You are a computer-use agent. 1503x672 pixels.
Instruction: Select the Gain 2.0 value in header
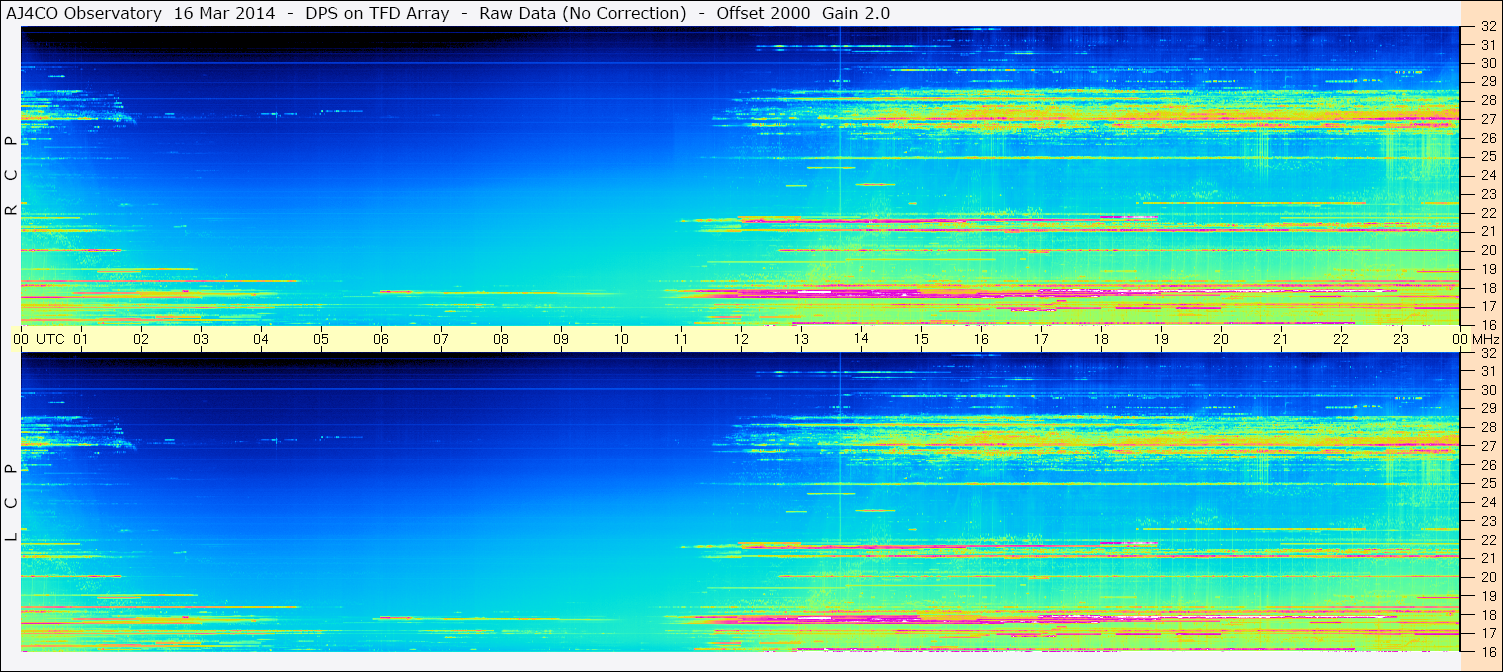point(856,13)
